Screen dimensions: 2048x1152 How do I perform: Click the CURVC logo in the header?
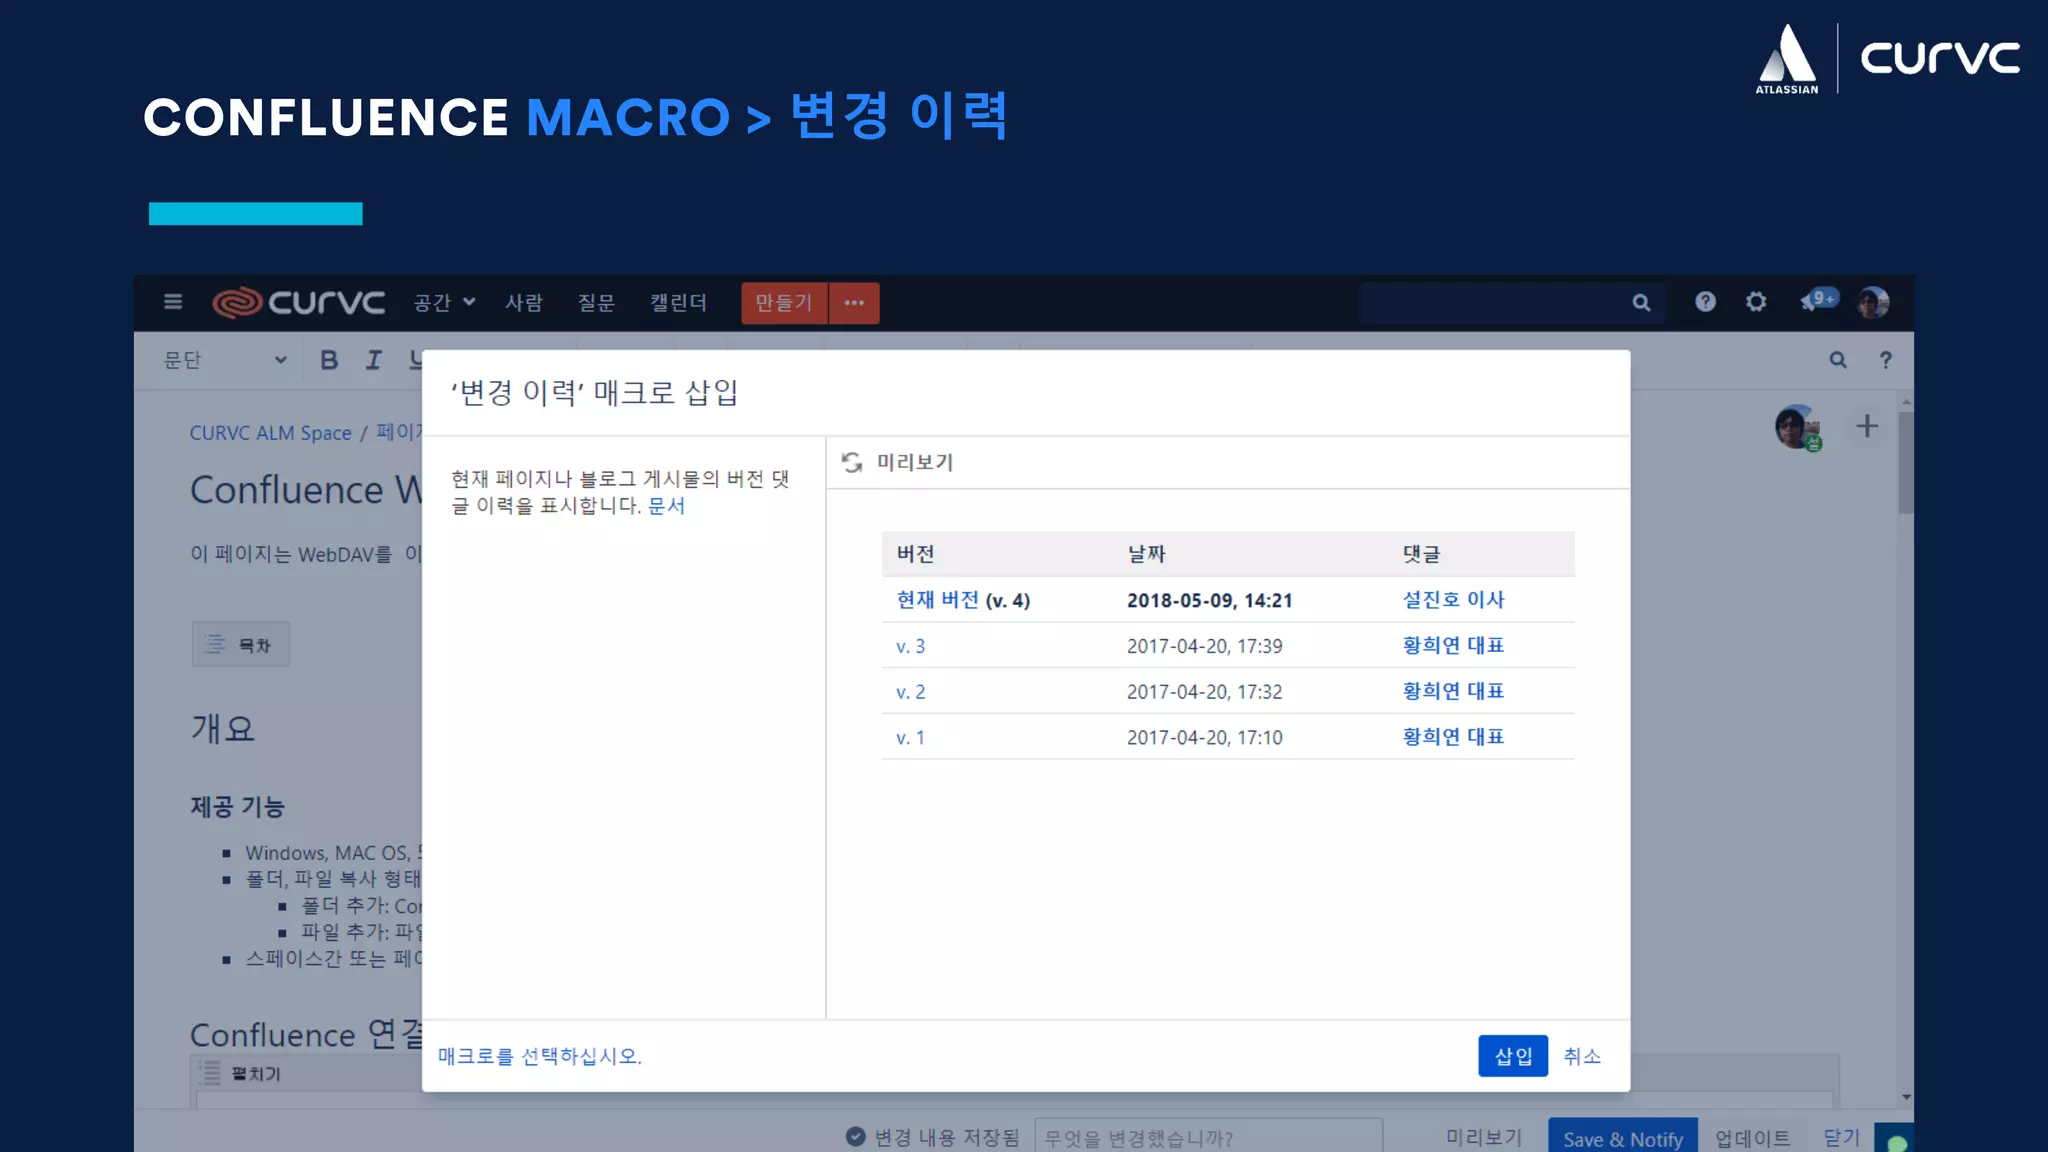298,302
